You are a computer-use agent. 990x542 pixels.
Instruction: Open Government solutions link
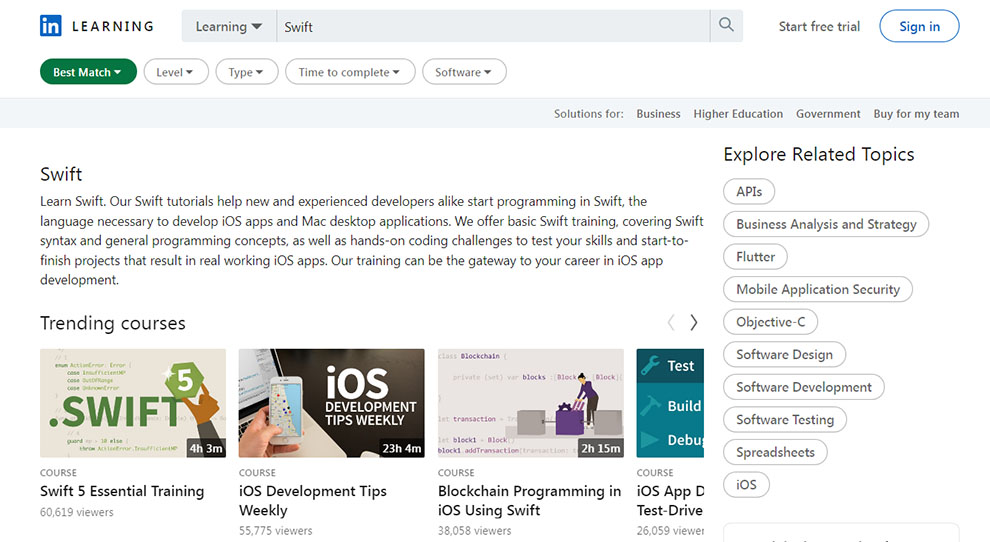(x=828, y=114)
